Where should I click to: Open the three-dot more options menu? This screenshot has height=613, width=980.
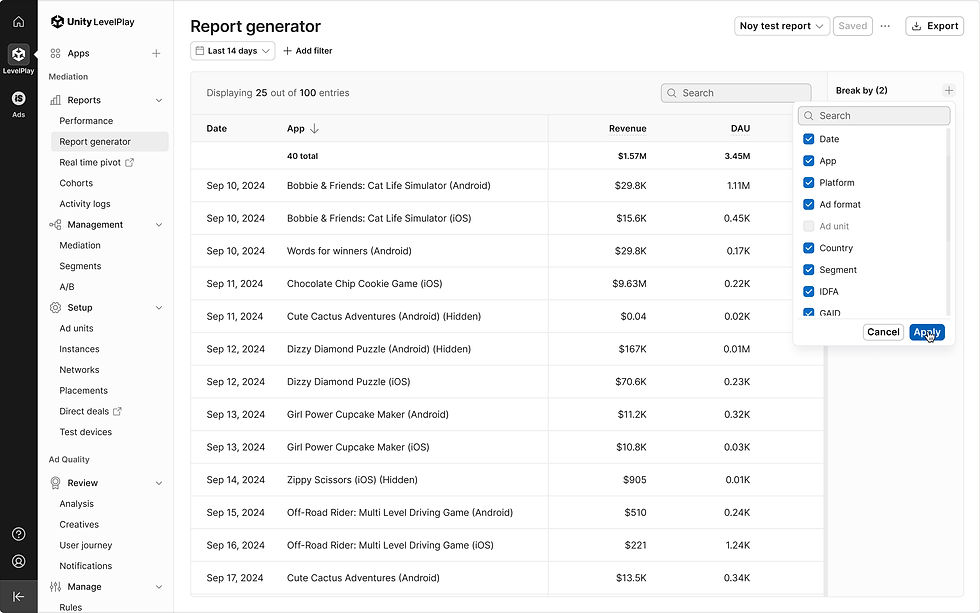point(885,26)
